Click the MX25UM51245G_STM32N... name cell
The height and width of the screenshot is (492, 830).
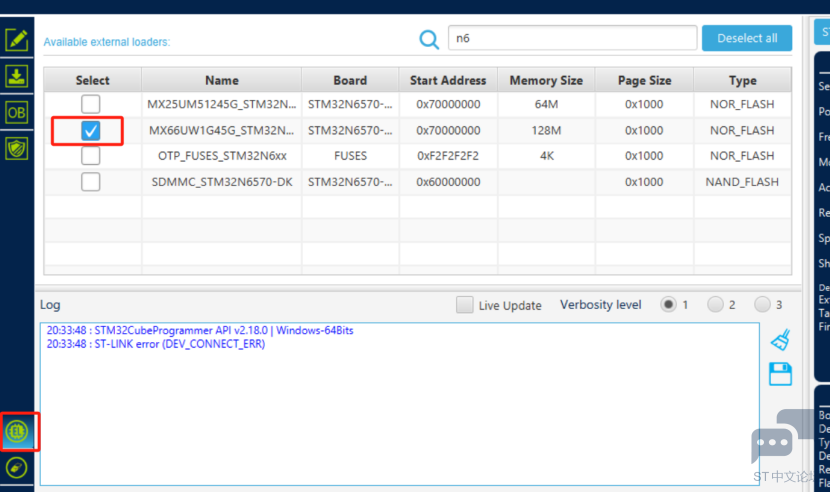pos(222,104)
